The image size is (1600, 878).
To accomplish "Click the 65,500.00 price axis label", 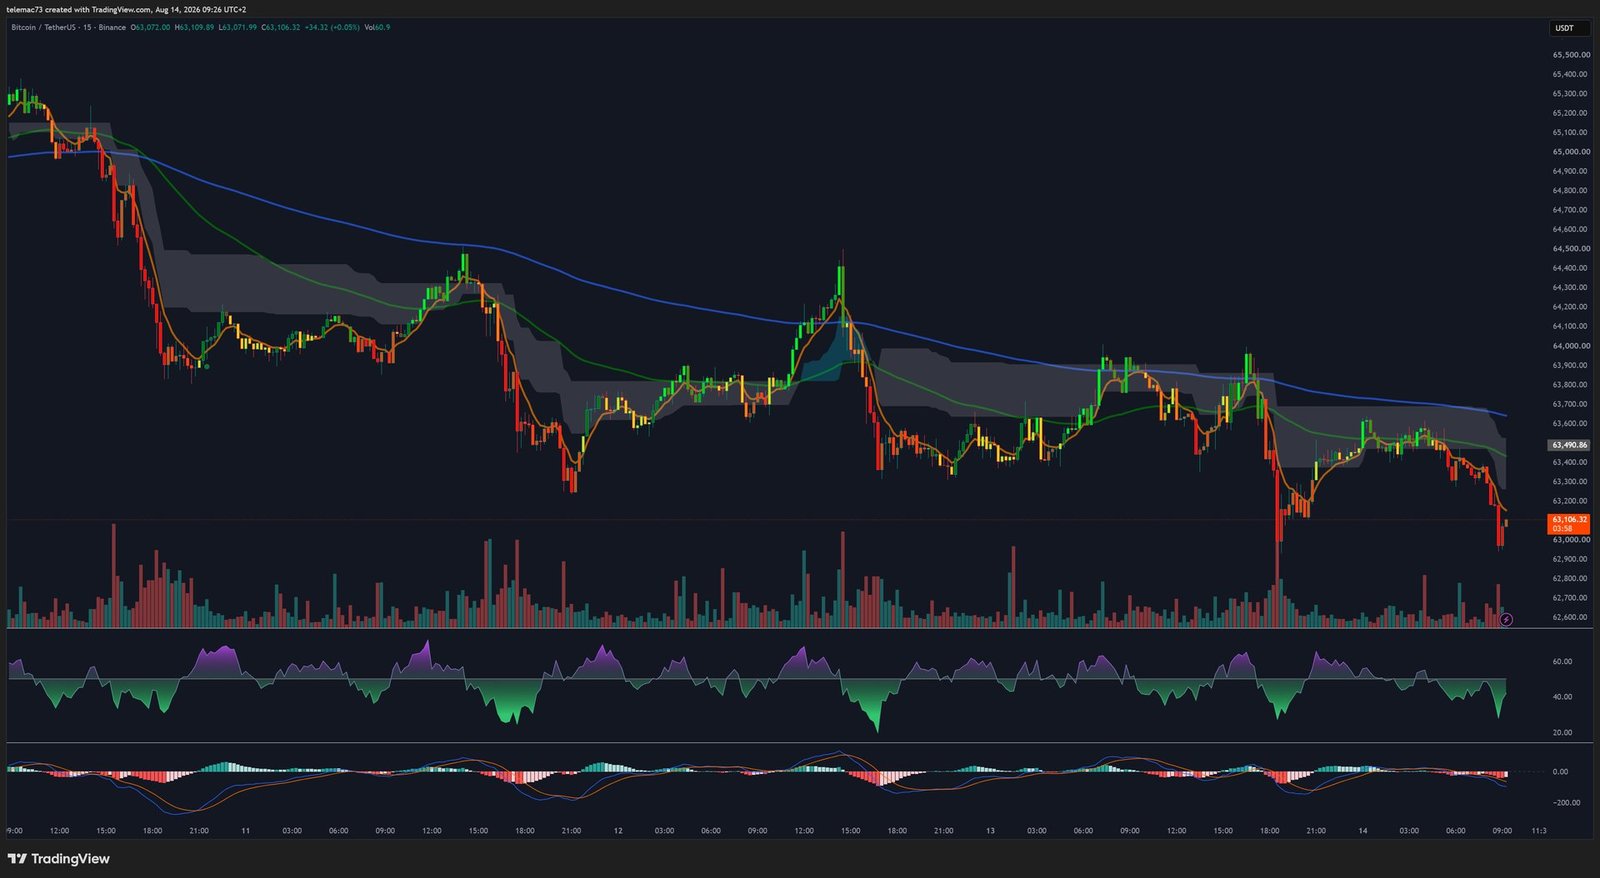I will (x=1571, y=55).
